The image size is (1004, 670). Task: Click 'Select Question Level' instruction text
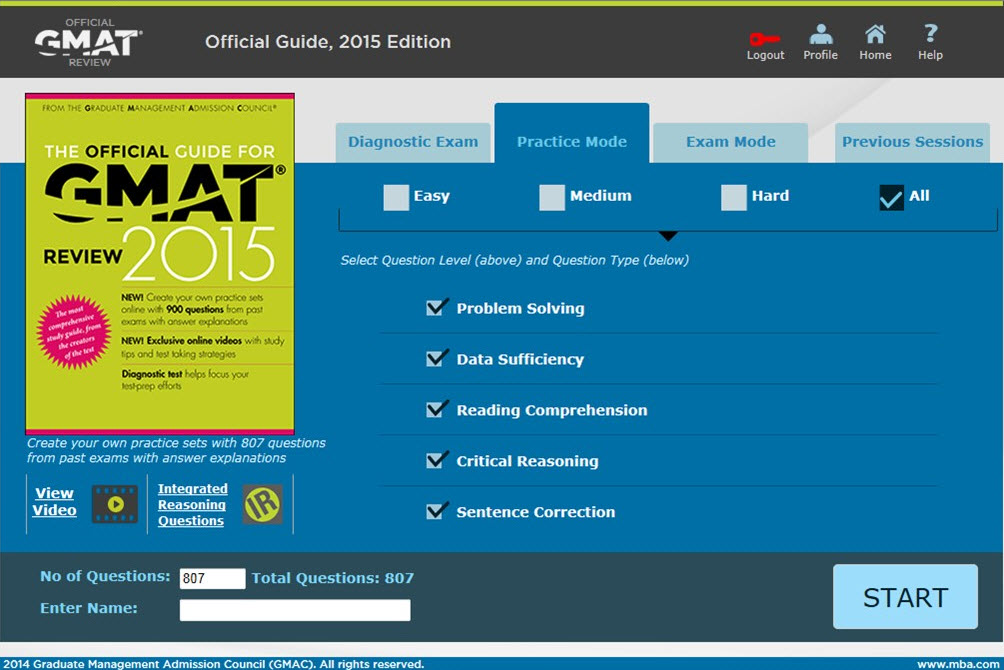pos(515,261)
